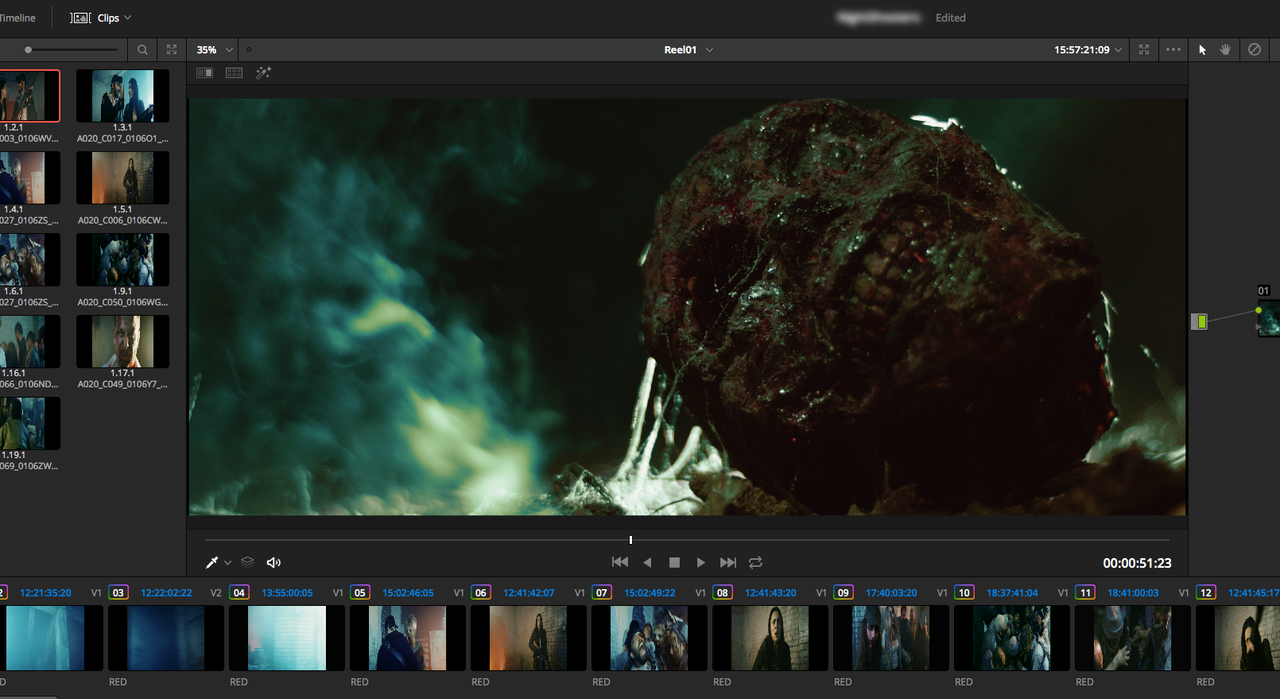Image resolution: width=1280 pixels, height=699 pixels.
Task: Open gallery search with magnifier icon
Action: point(144,49)
